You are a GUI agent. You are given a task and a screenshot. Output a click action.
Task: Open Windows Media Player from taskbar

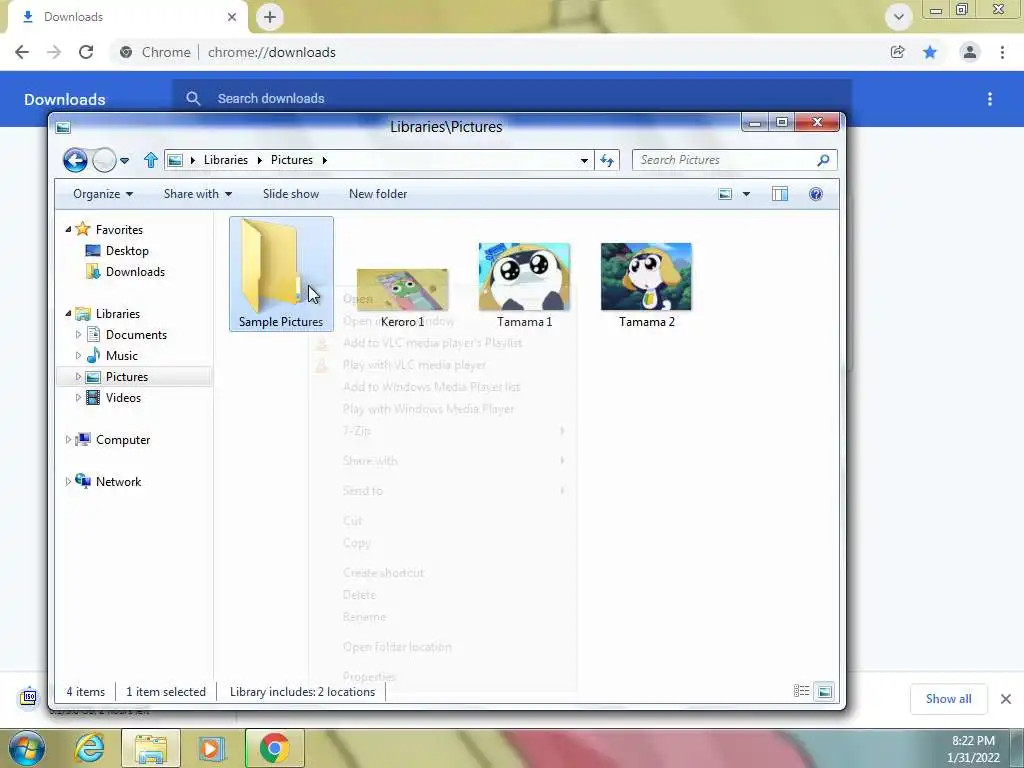click(x=211, y=748)
